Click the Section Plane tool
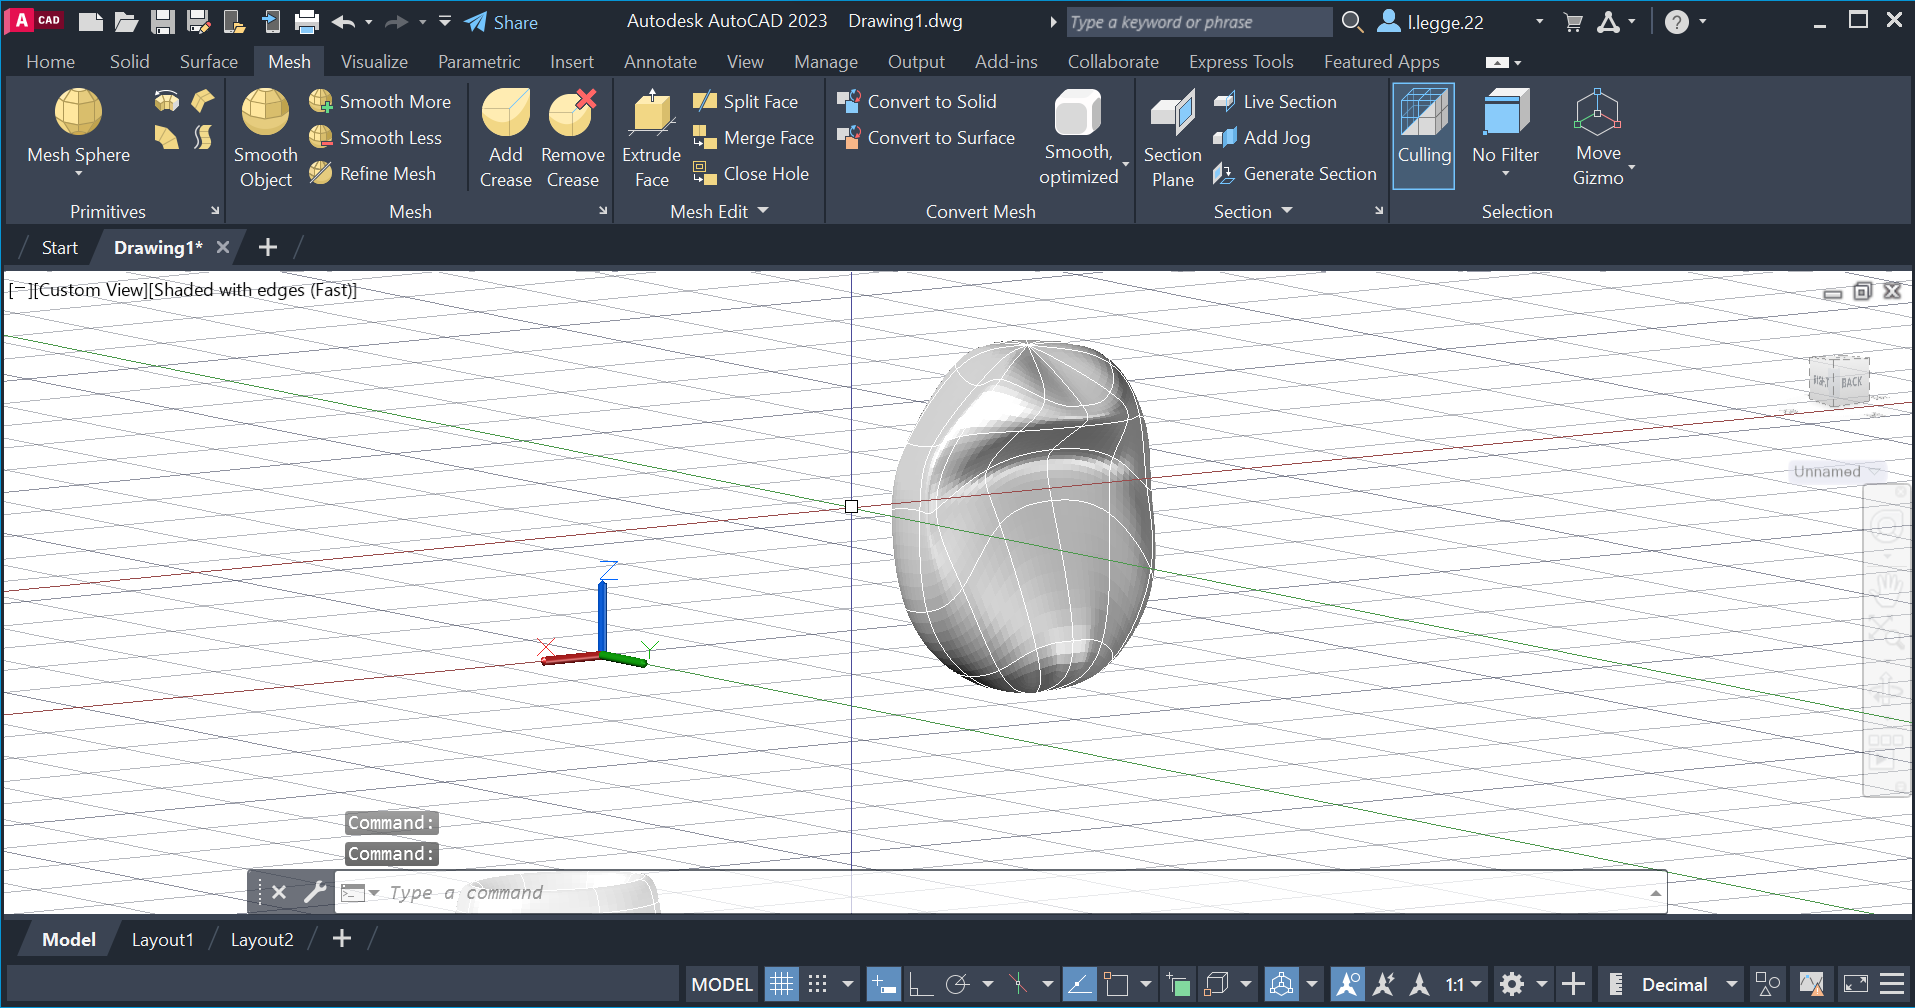Image resolution: width=1915 pixels, height=1008 pixels. (x=1173, y=138)
